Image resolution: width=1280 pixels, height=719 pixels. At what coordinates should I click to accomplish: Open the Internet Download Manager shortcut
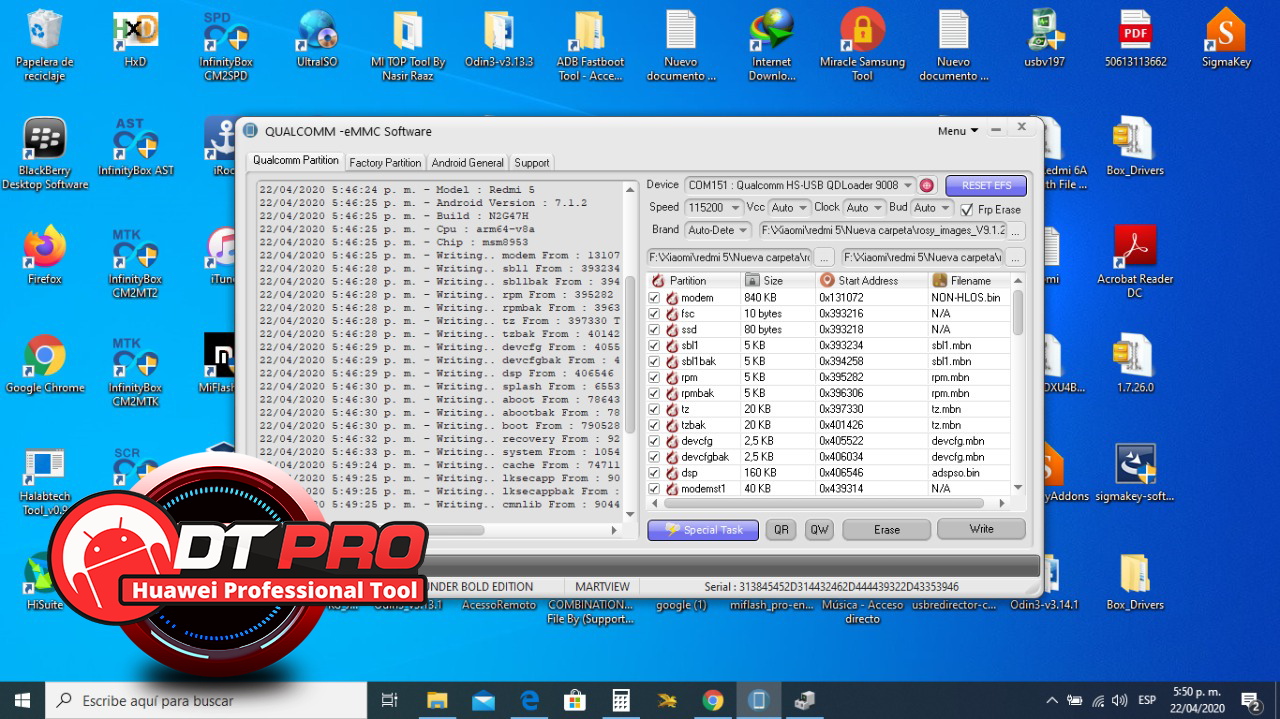[772, 45]
